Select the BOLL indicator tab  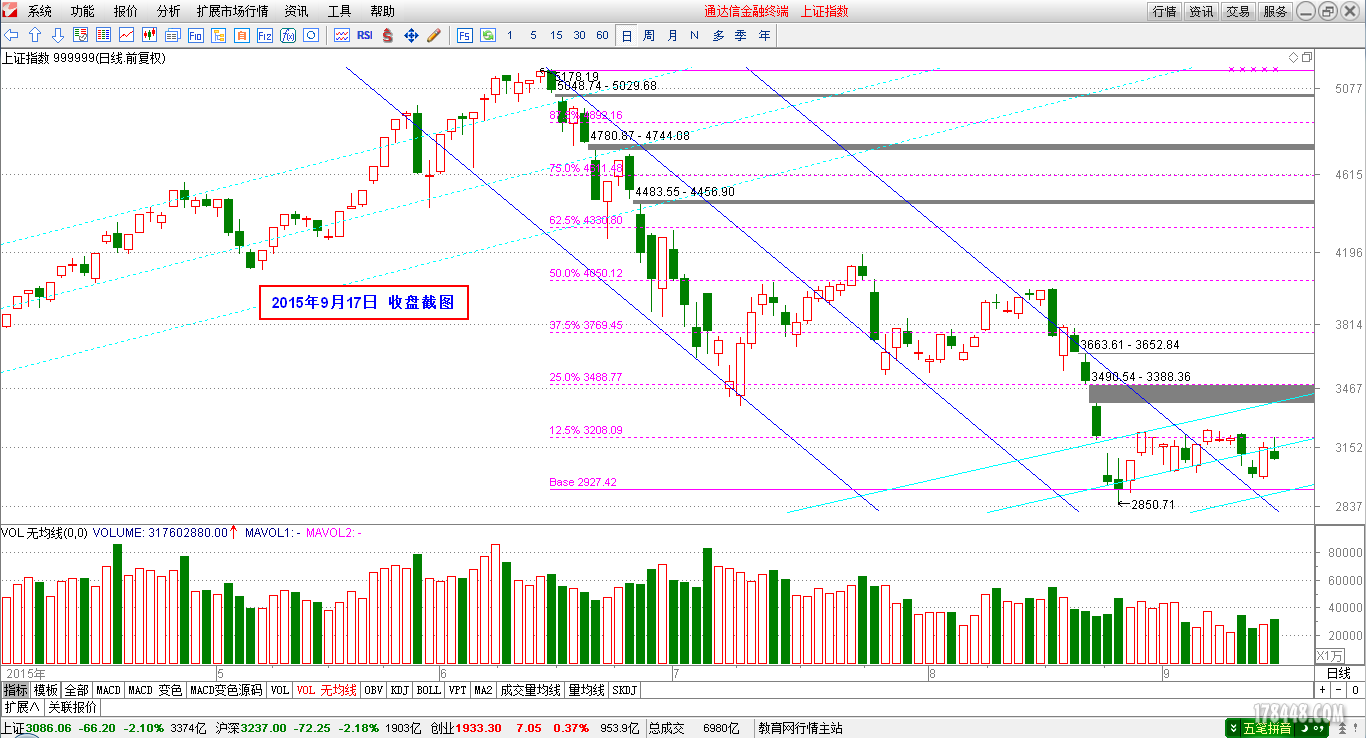(429, 690)
